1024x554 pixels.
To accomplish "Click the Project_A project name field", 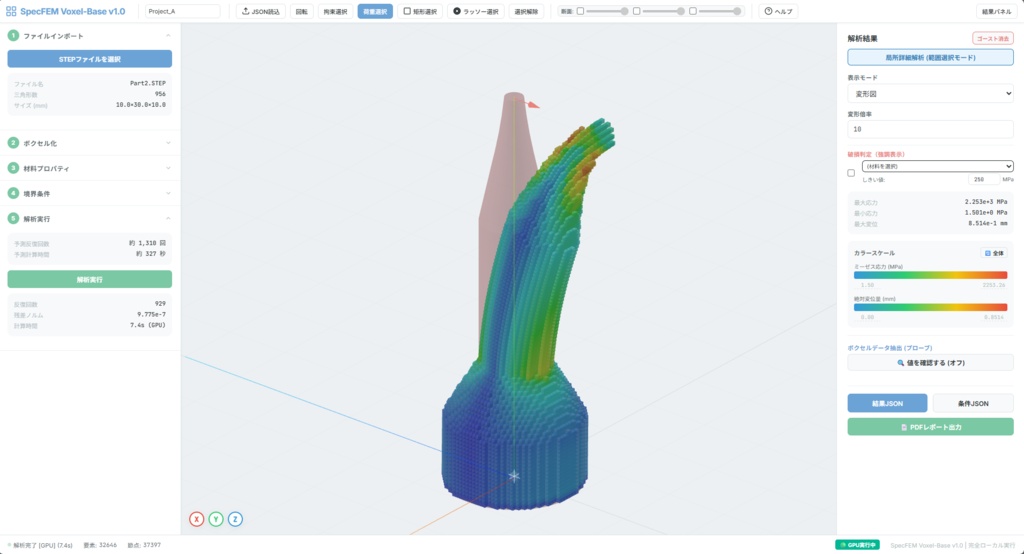I will tap(182, 11).
